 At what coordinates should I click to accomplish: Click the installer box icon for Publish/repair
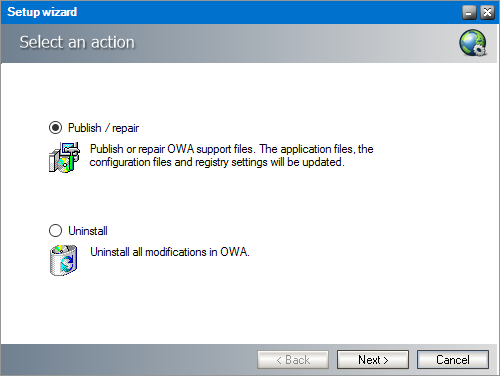pos(64,157)
